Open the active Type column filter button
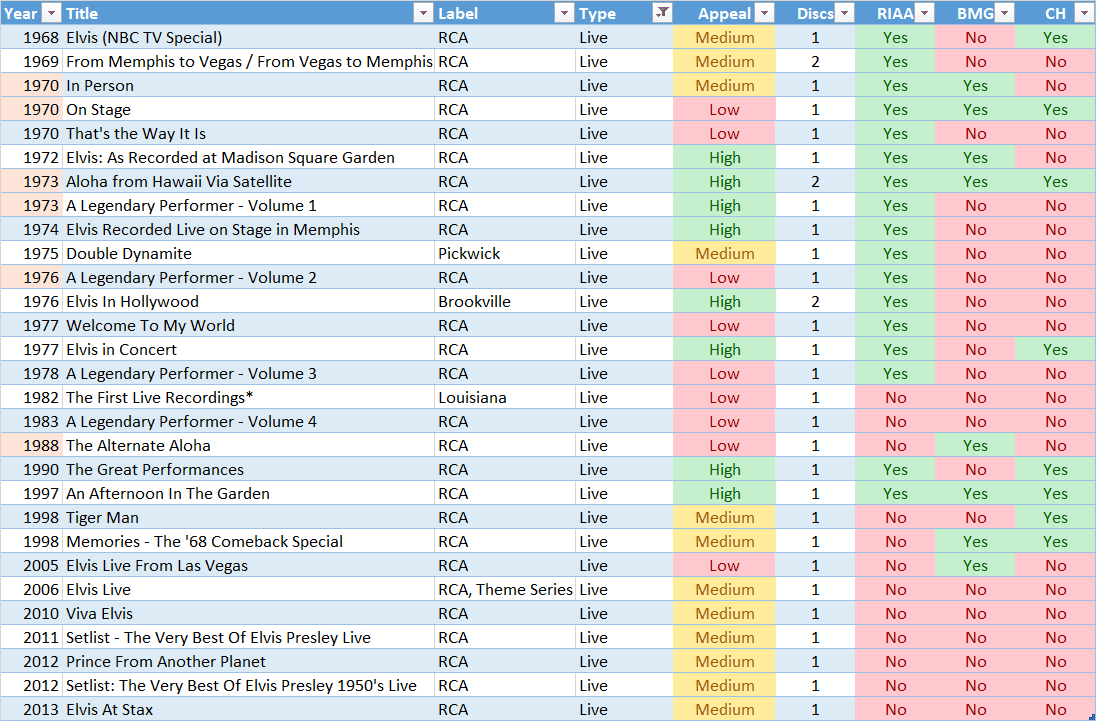This screenshot has width=1096, height=721. coord(662,13)
